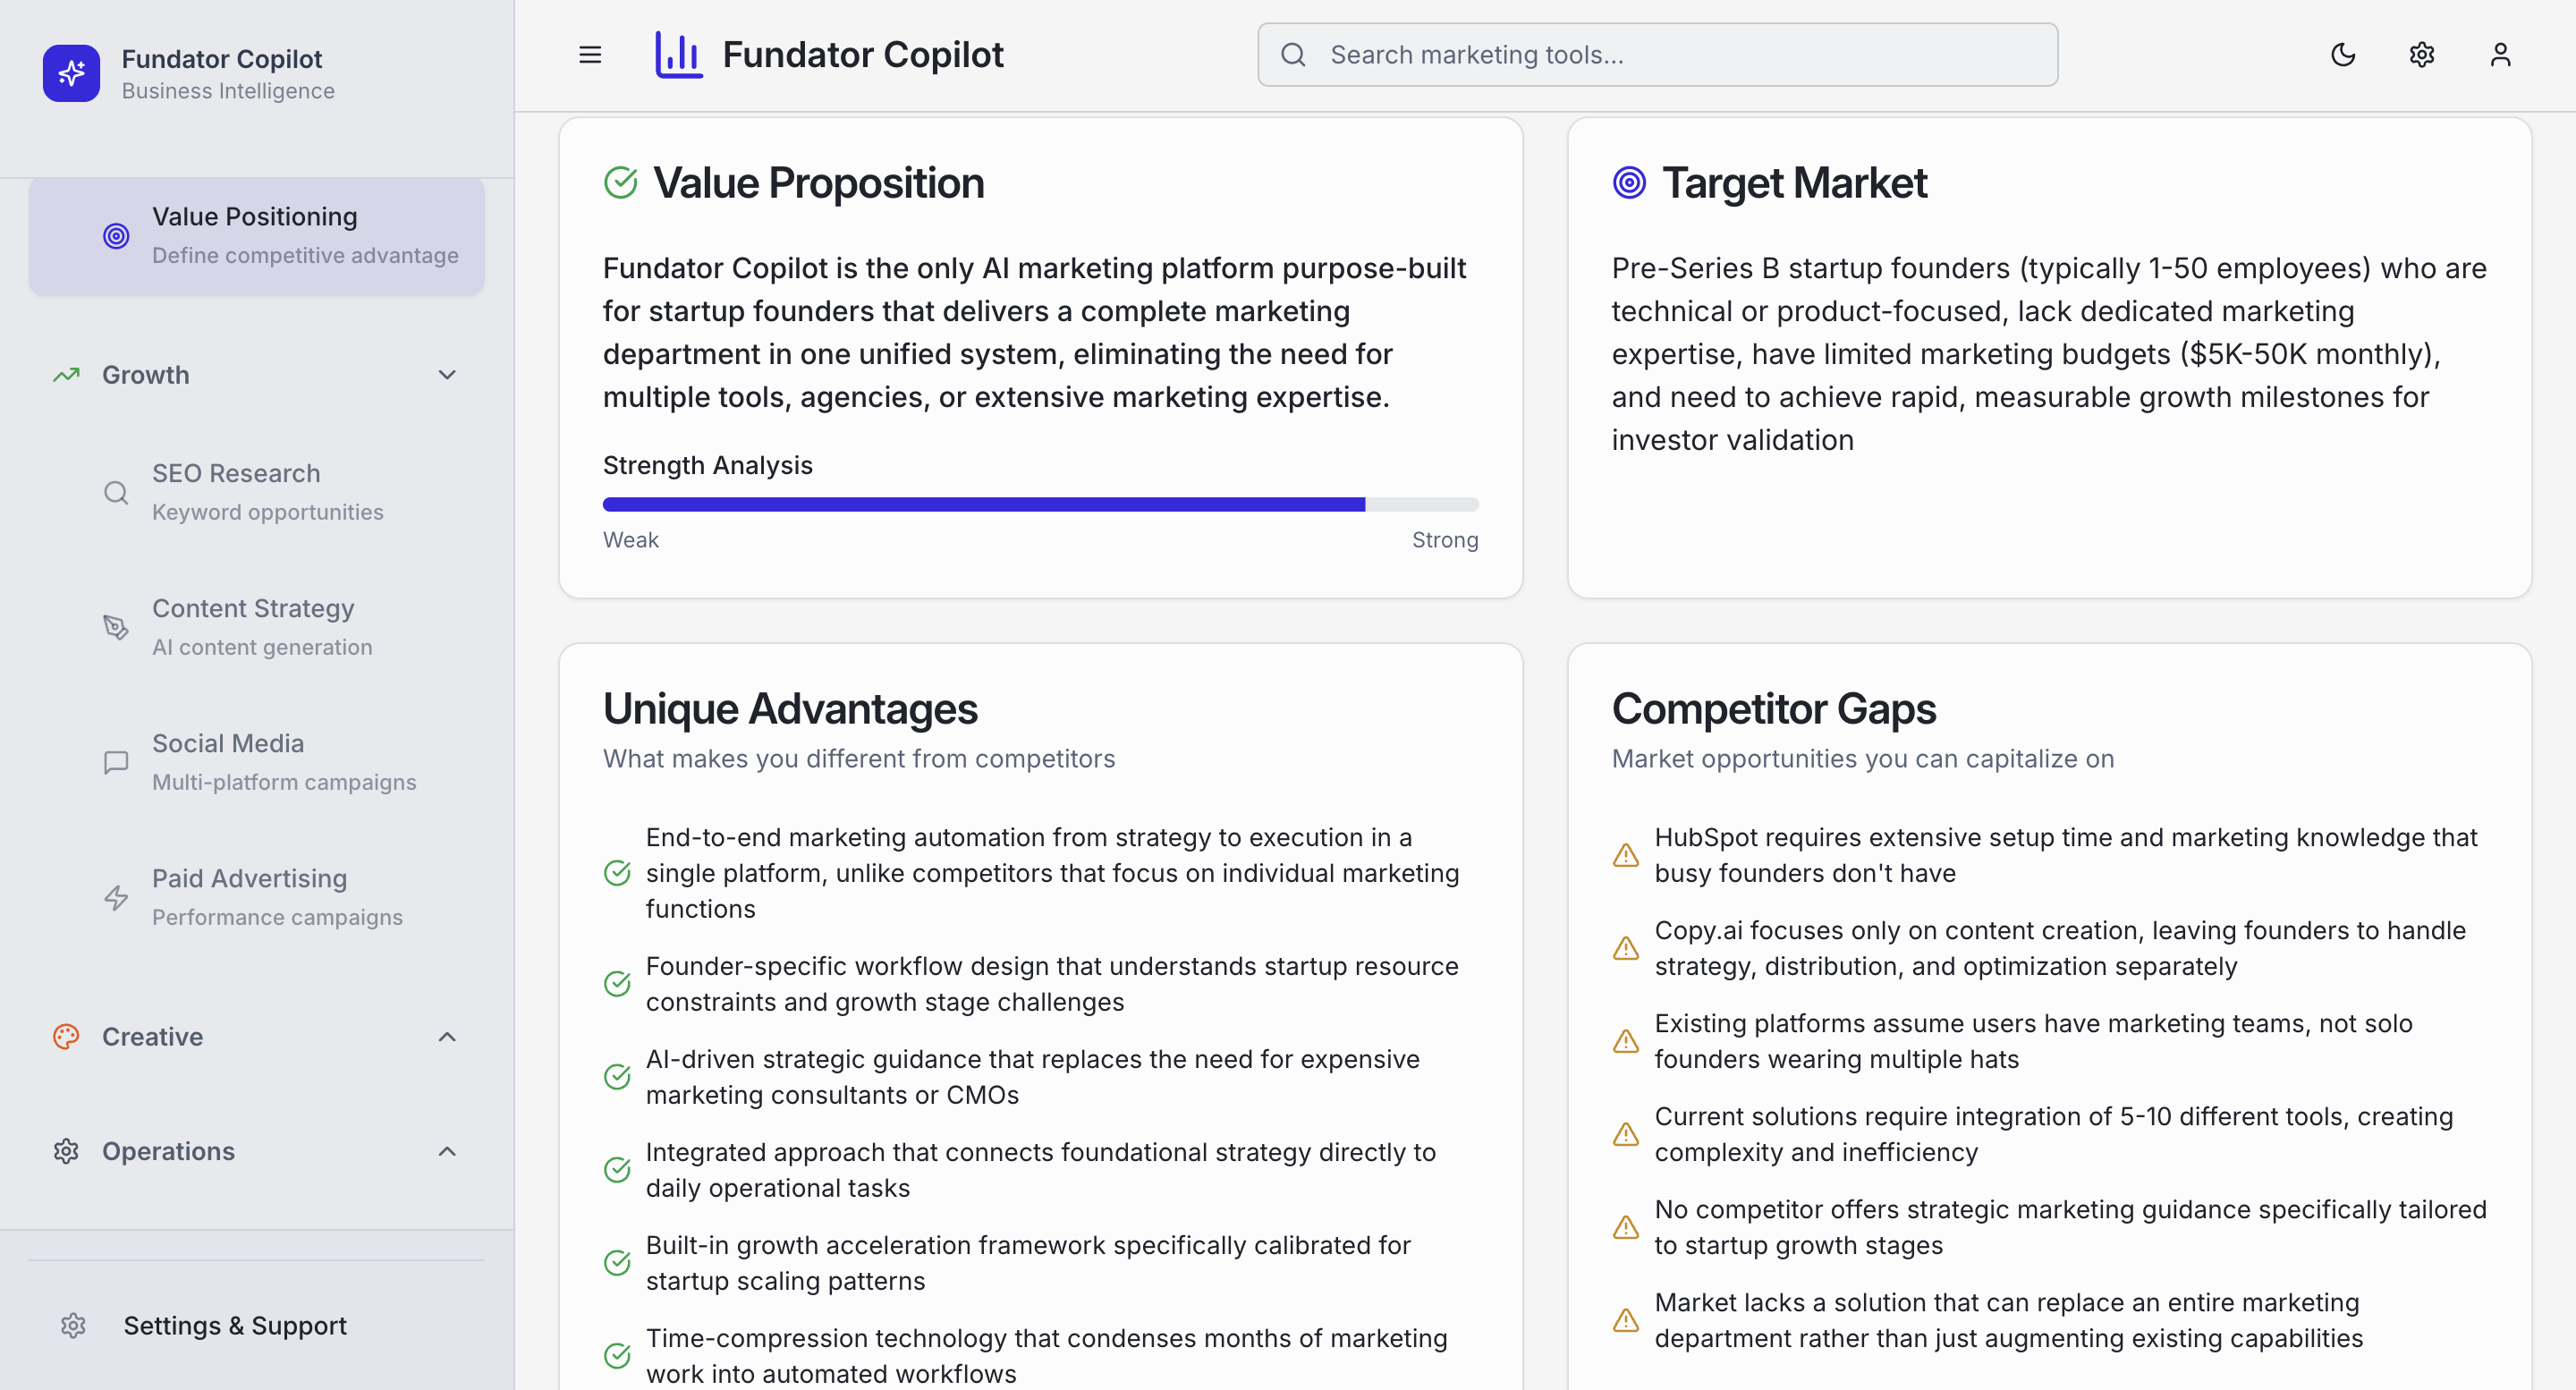
Task: Click the Fundator Copilot bar-chart logo
Action: pos(679,55)
